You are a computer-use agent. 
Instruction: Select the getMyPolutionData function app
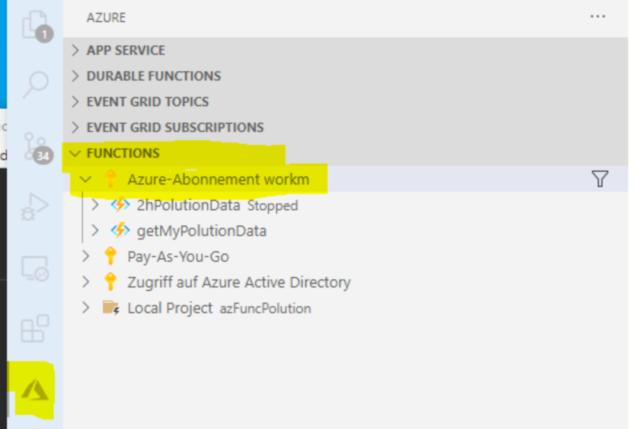(x=201, y=231)
